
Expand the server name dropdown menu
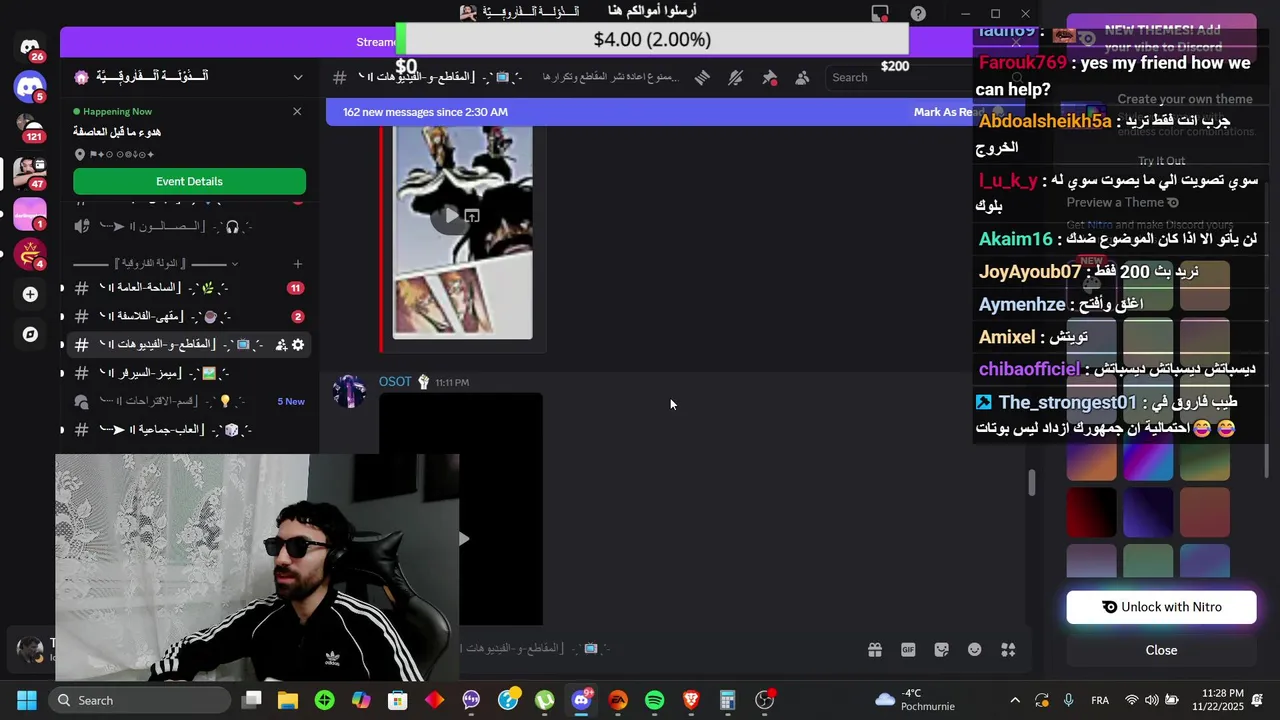[x=298, y=77]
